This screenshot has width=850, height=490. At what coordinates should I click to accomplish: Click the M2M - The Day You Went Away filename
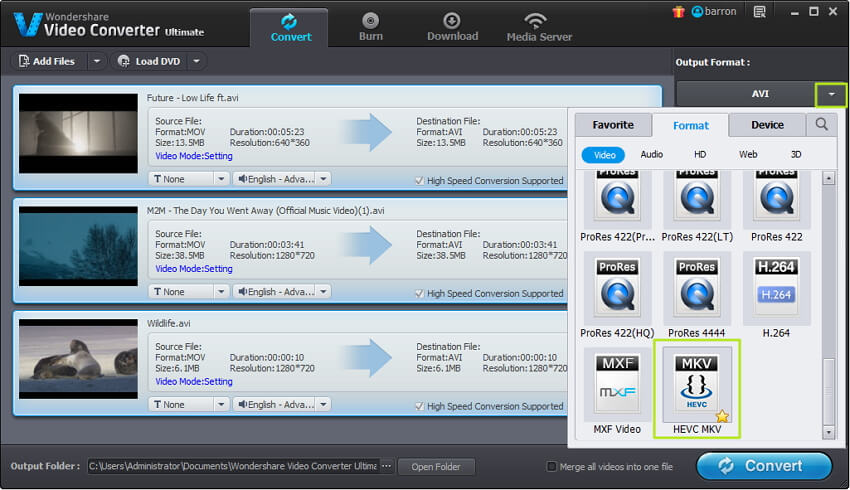[x=266, y=211]
